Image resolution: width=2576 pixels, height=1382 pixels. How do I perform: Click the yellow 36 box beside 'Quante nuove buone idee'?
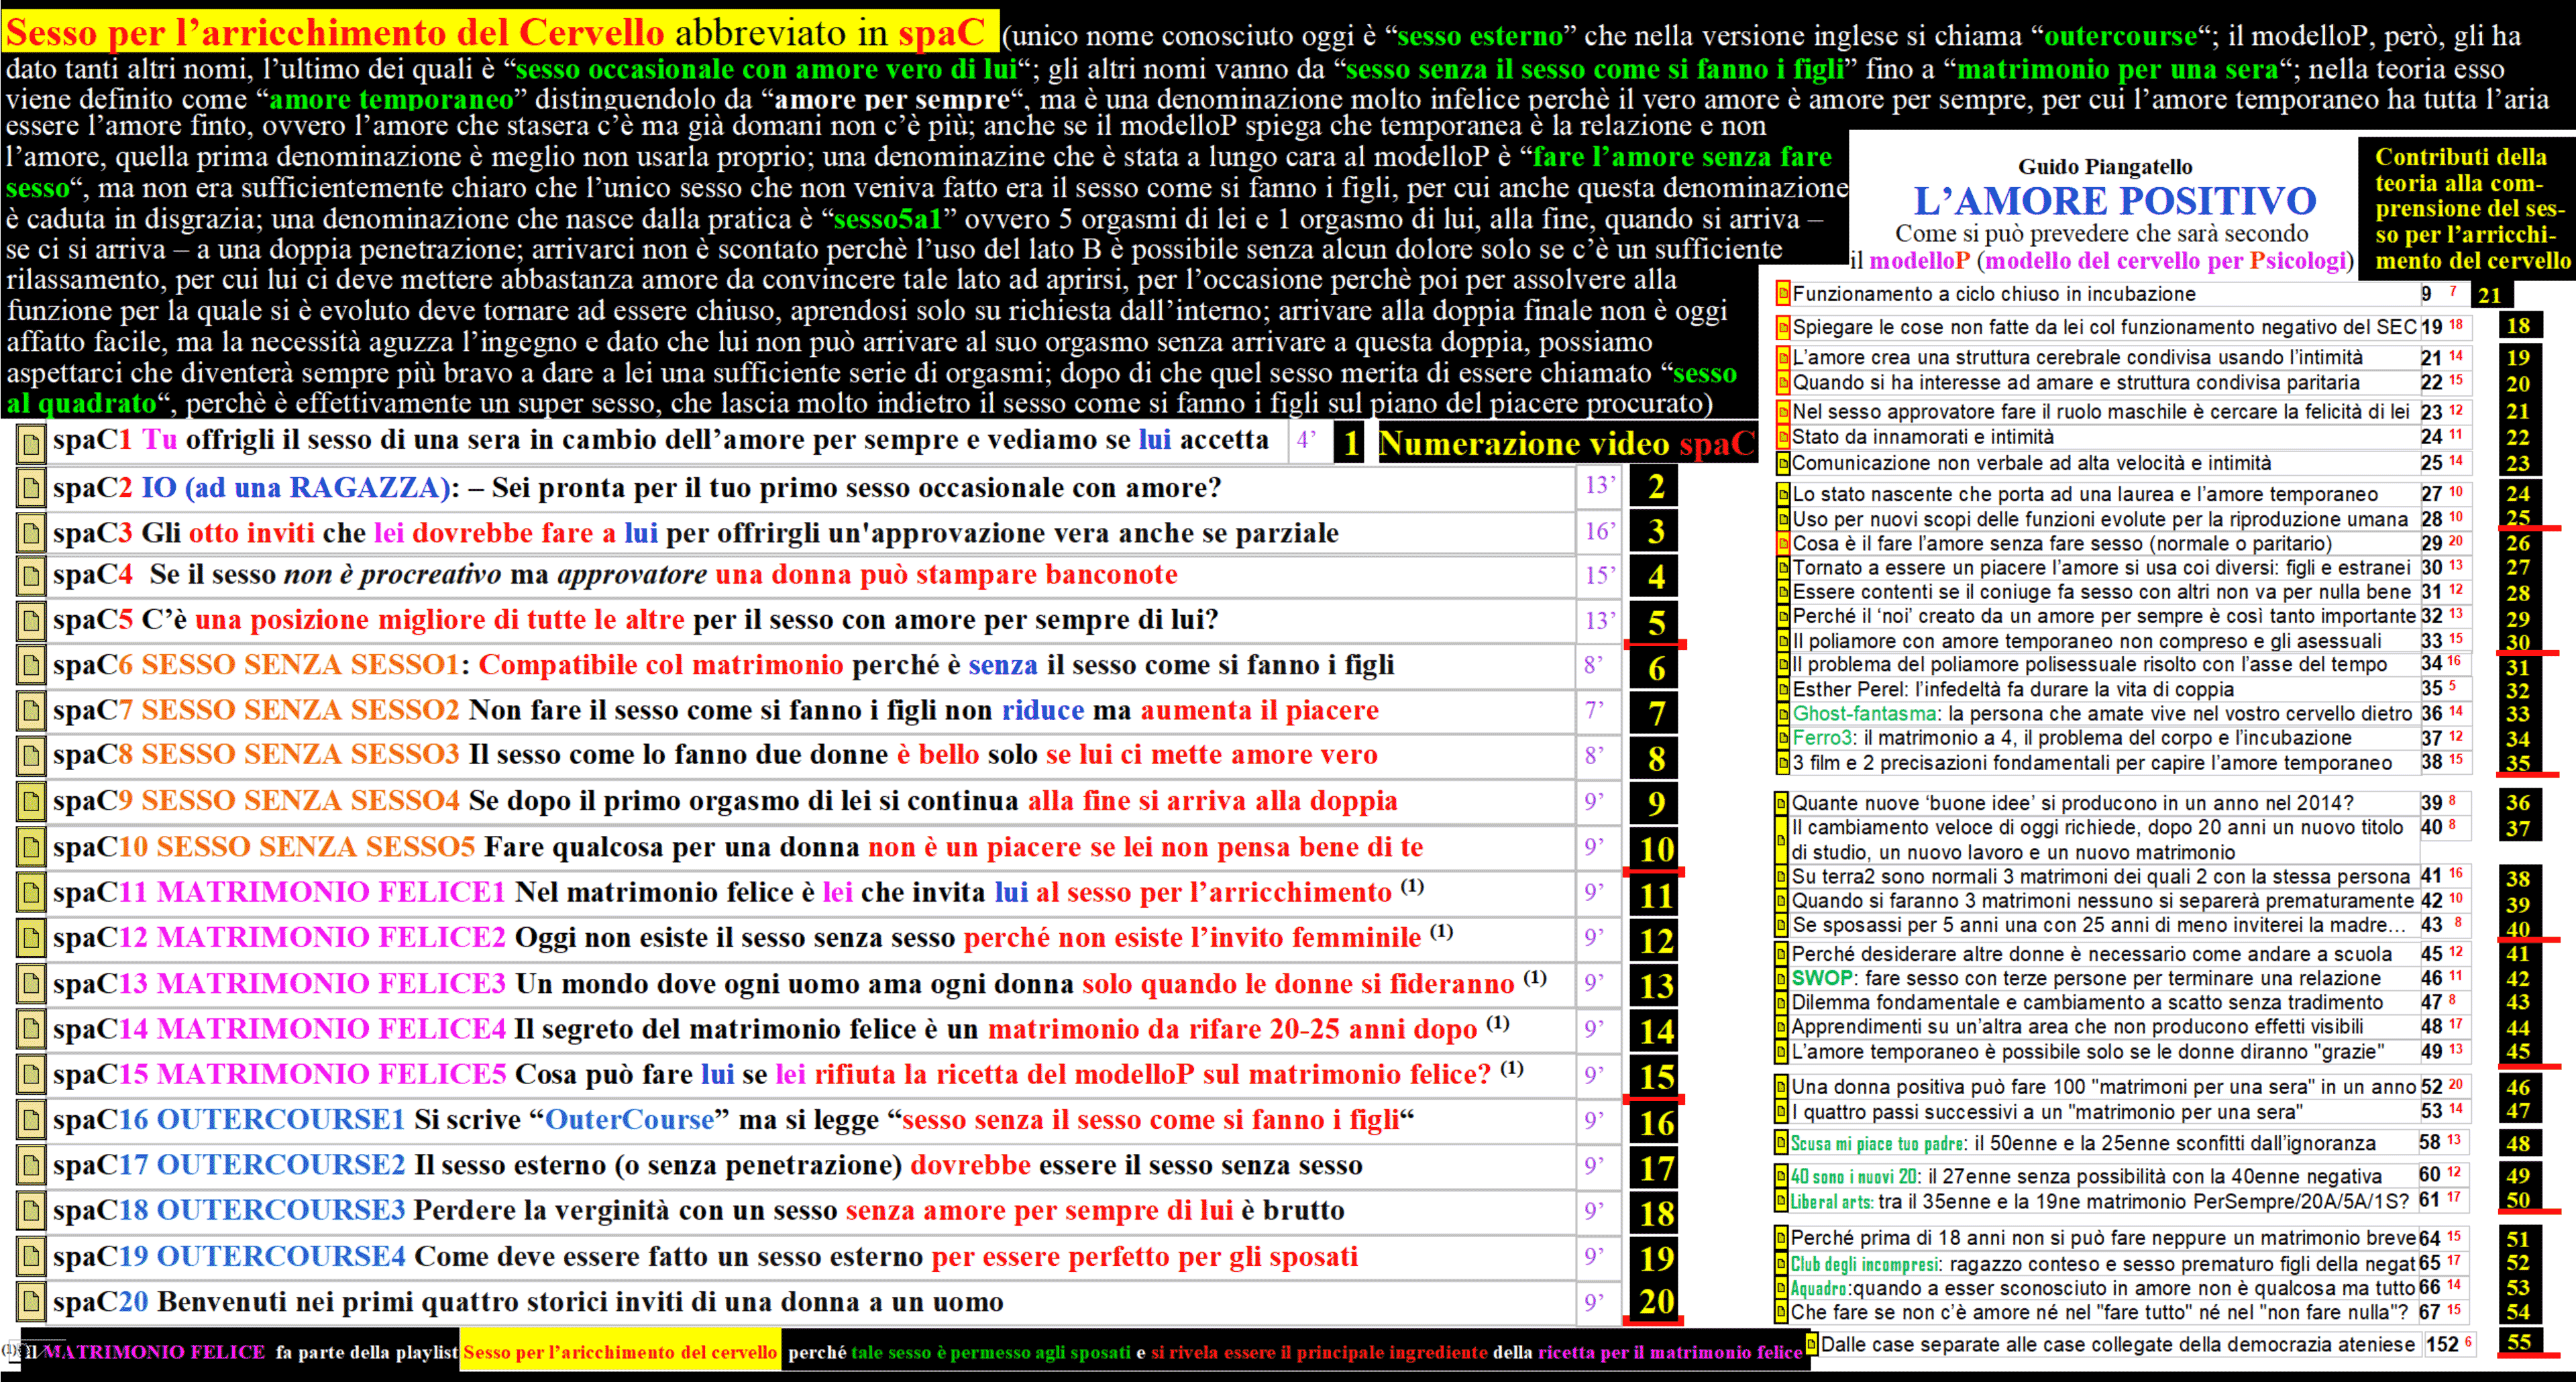pyautogui.click(x=2519, y=803)
